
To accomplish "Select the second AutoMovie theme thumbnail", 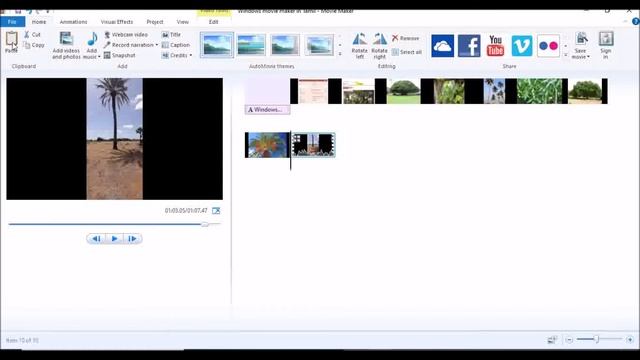I will [x=251, y=45].
